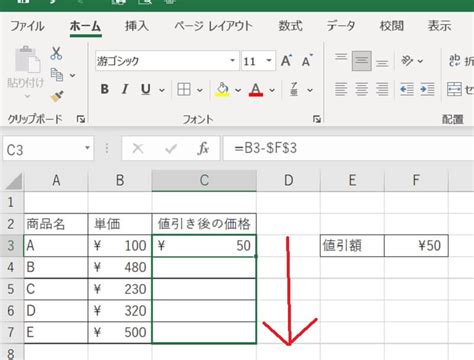
Task: Click the formula bar enter checkmark
Action: [x=171, y=148]
